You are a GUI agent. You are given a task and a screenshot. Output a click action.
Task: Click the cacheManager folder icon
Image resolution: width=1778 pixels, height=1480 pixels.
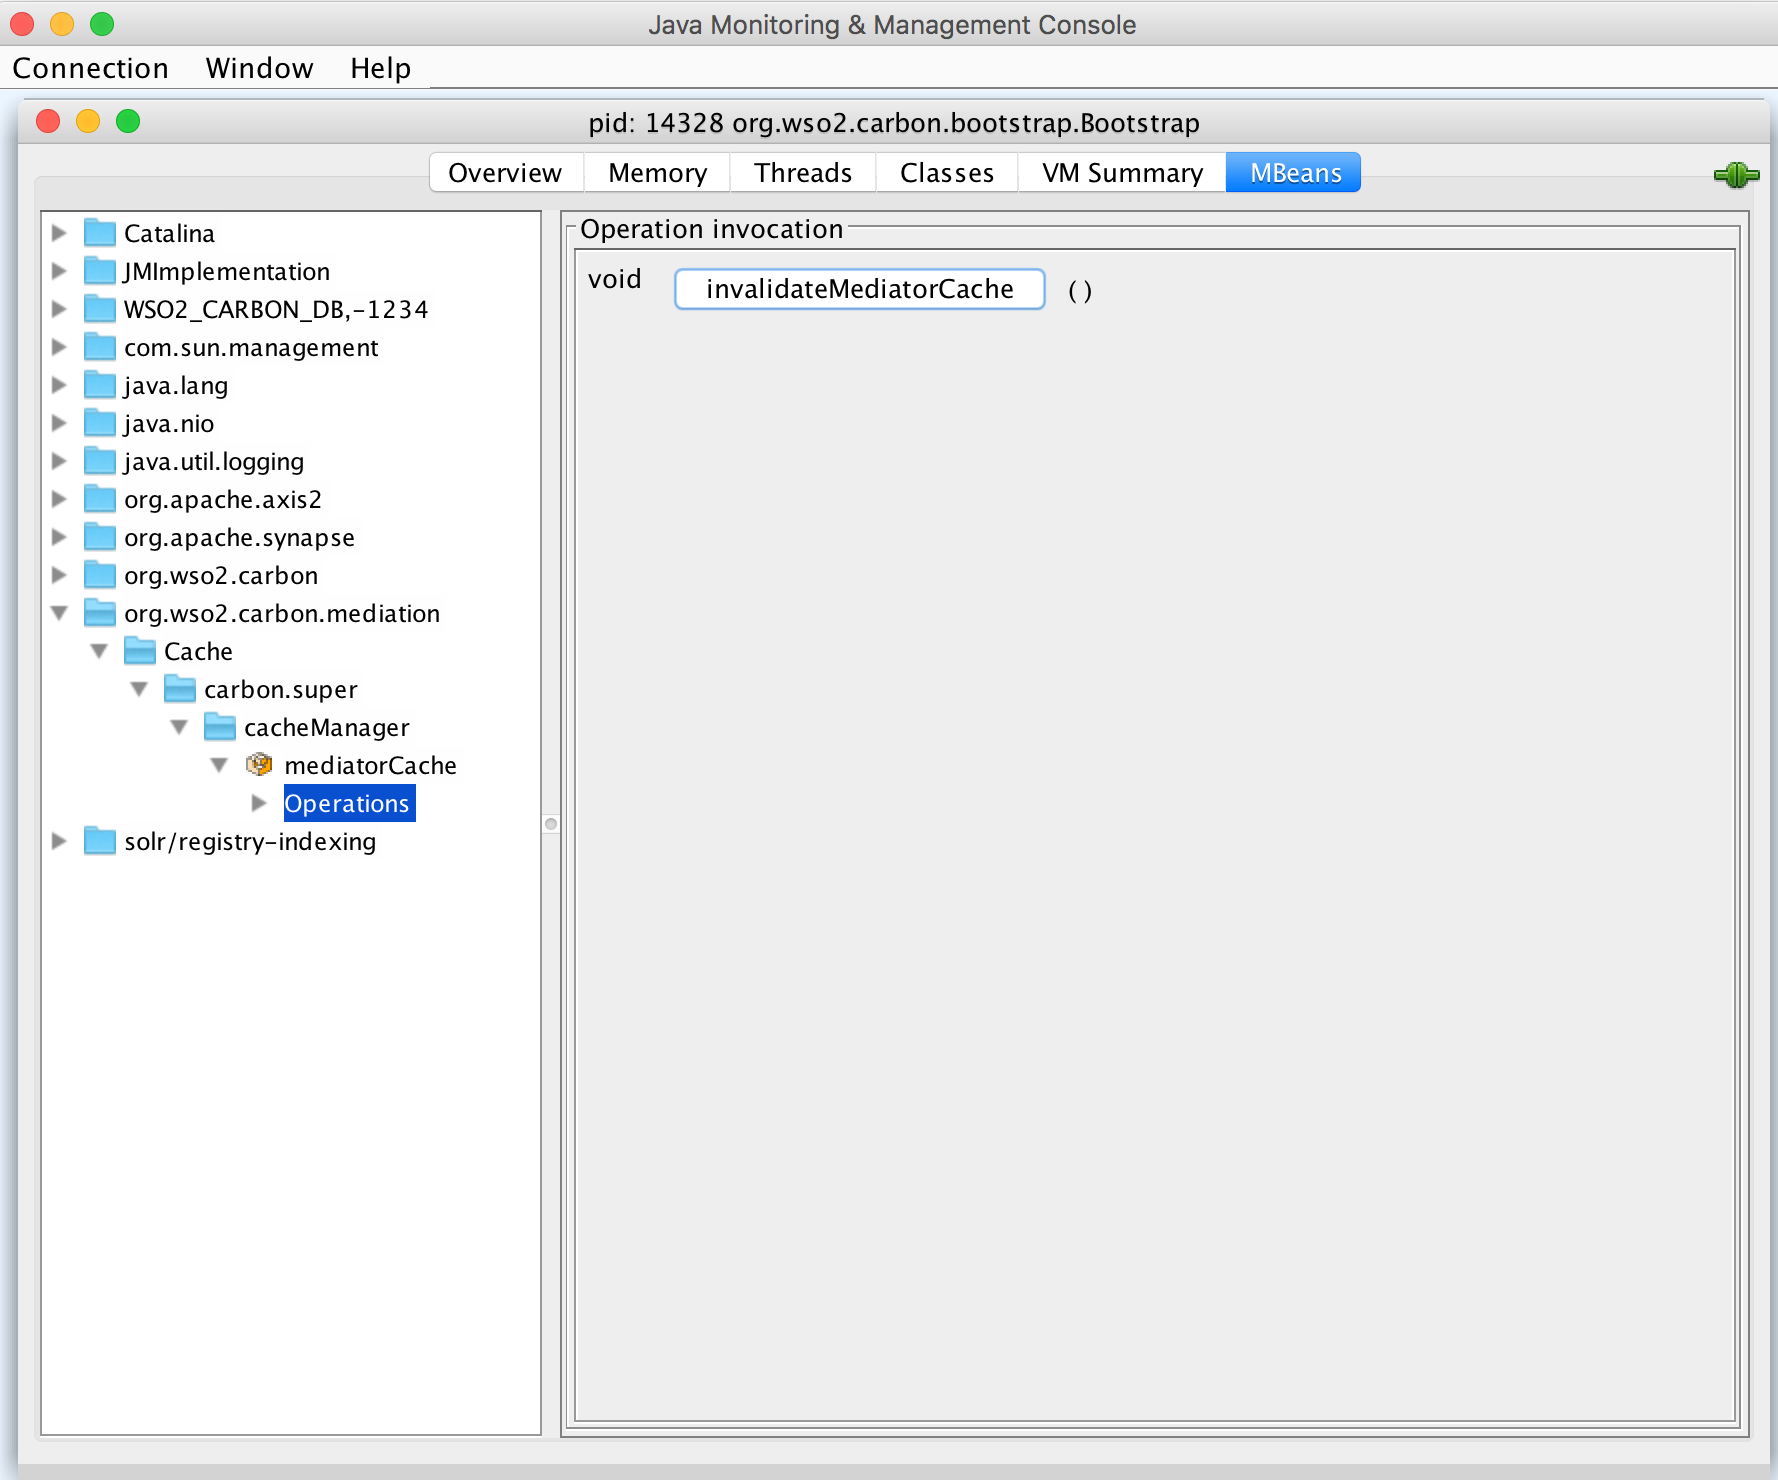219,727
